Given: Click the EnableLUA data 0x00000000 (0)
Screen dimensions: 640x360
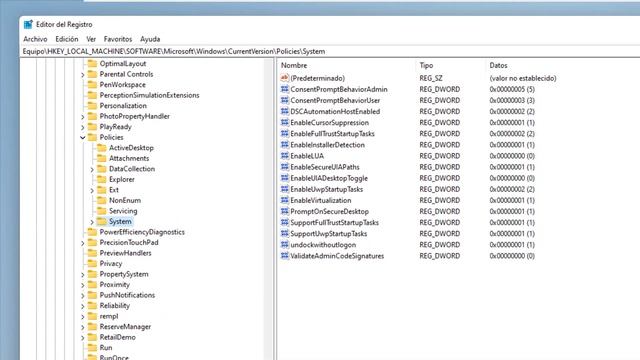Looking at the screenshot, I should [x=512, y=156].
